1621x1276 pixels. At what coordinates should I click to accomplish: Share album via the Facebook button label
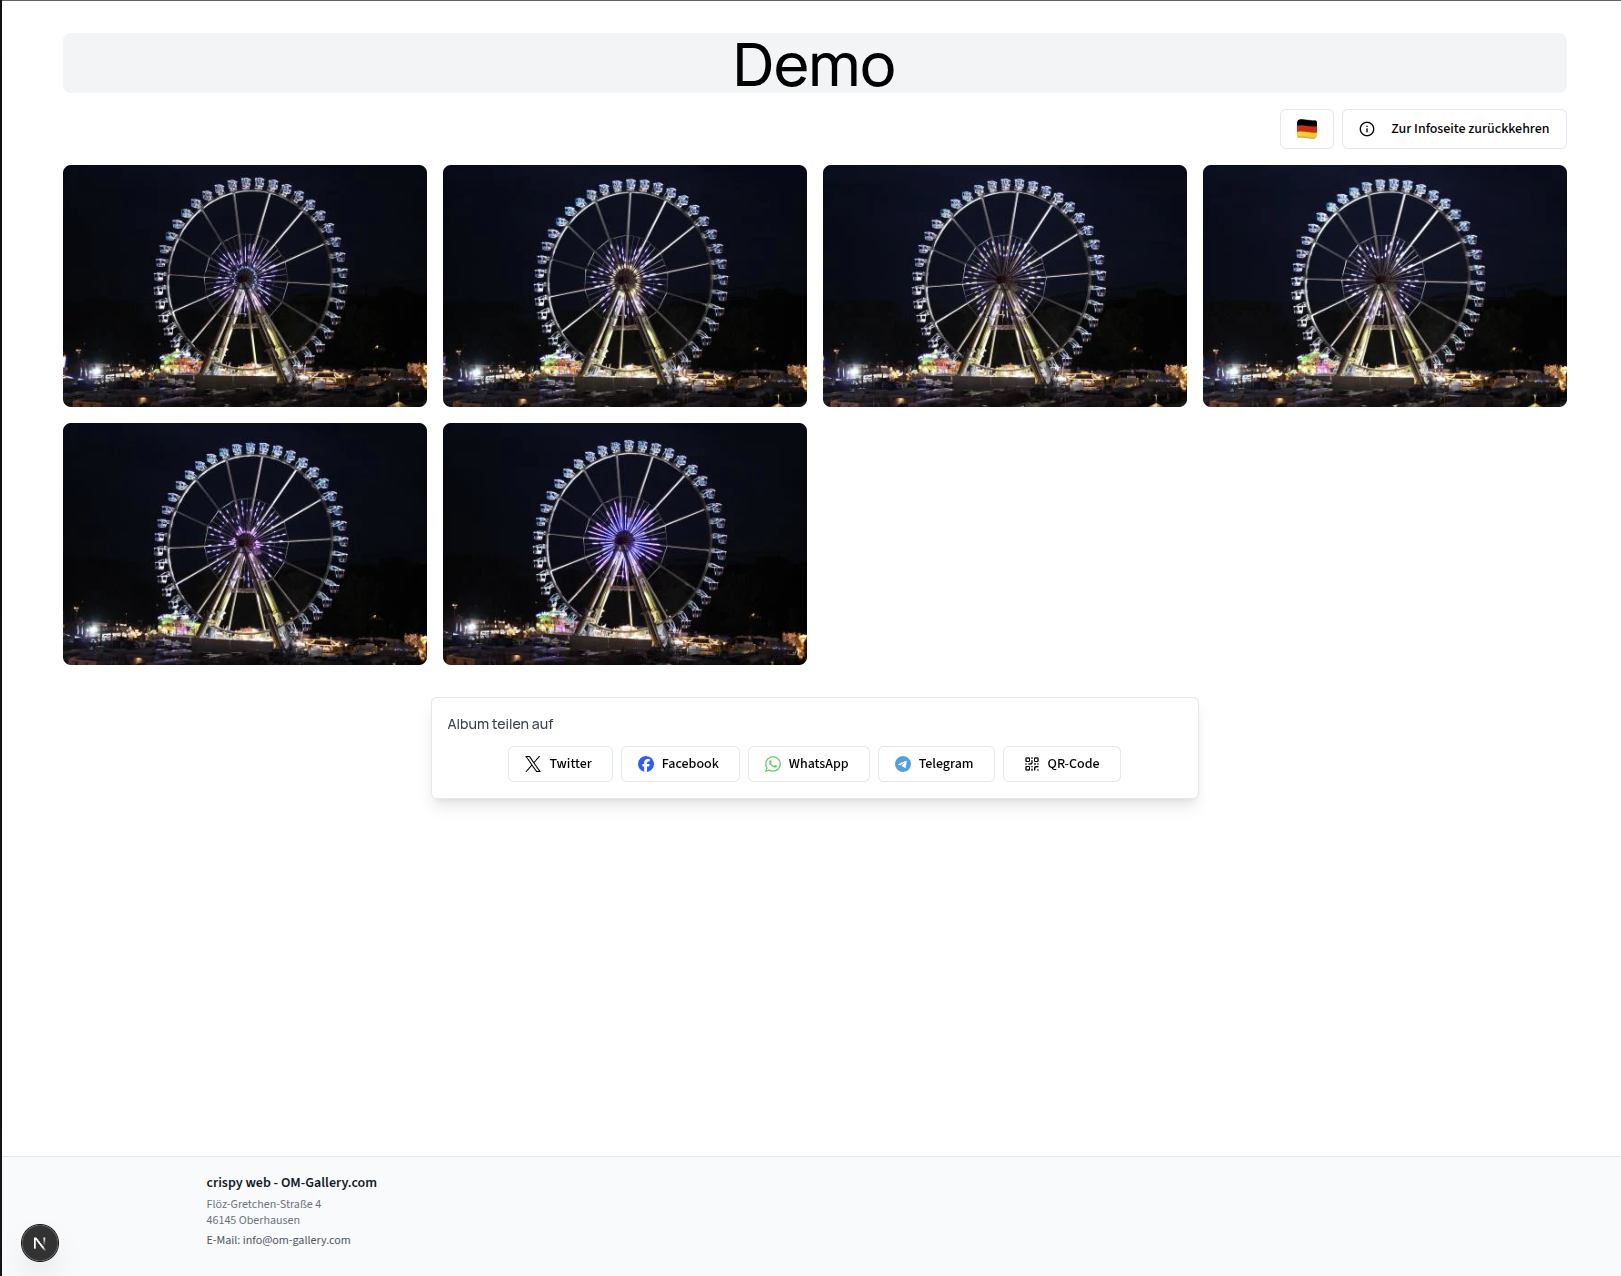coord(690,764)
